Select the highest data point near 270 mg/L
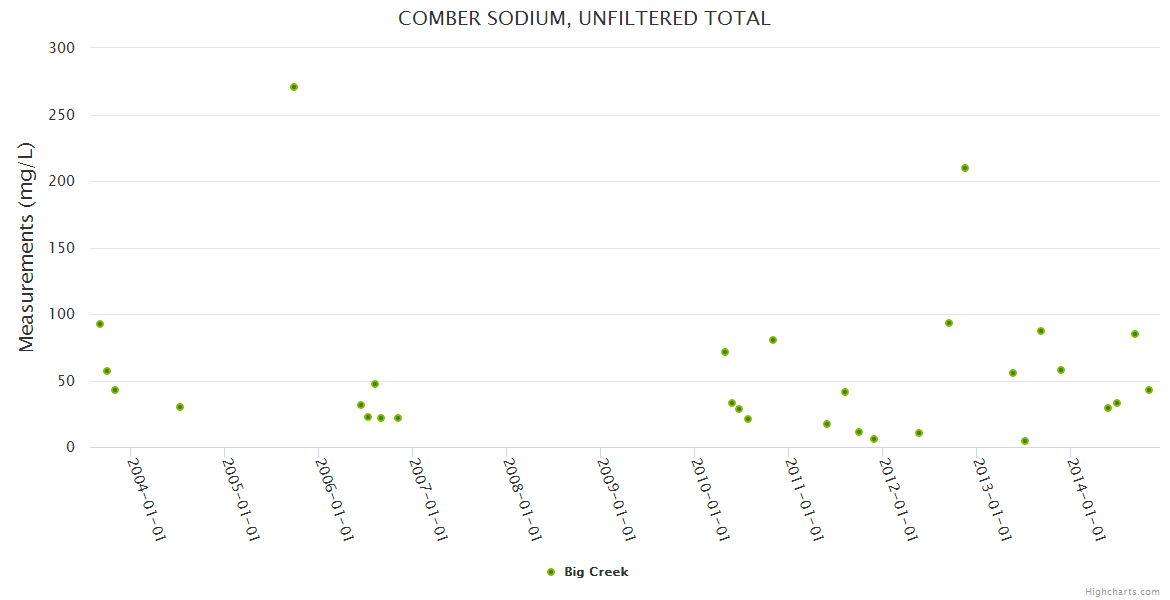 294,87
